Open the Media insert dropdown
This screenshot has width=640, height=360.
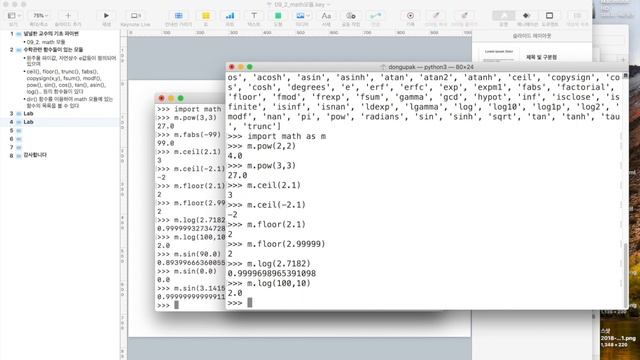pyautogui.click(x=302, y=16)
